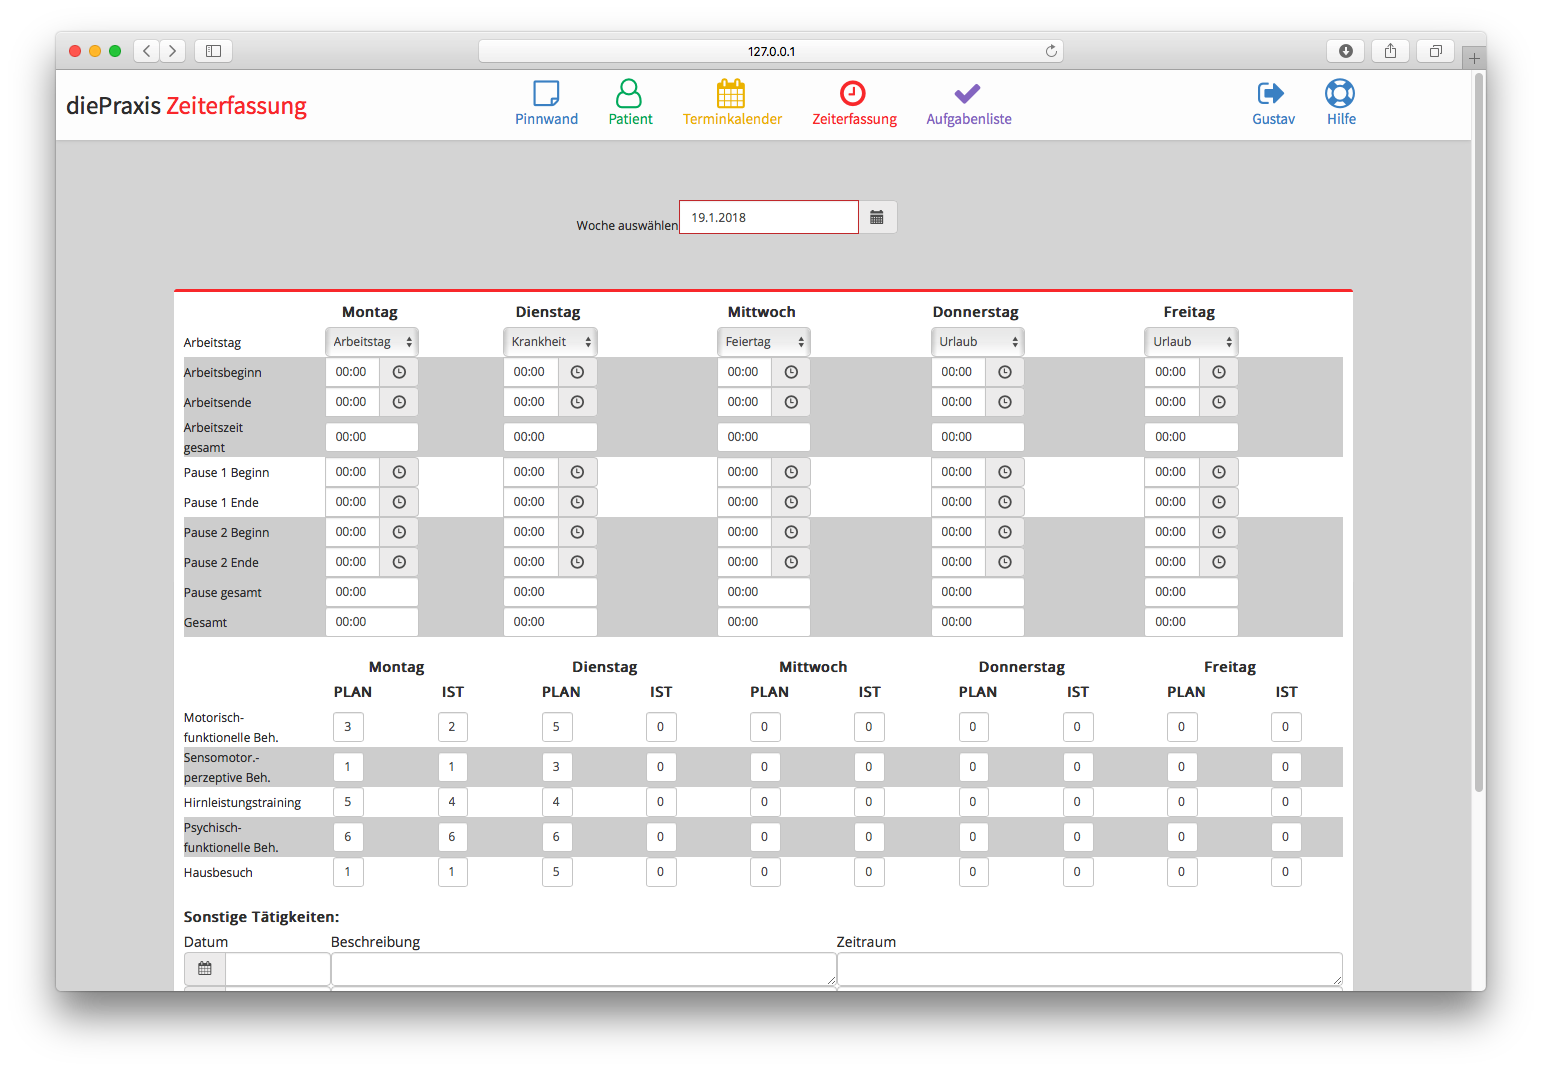The image size is (1542, 1071).
Task: Open the Hilfe page
Action: pos(1341,103)
